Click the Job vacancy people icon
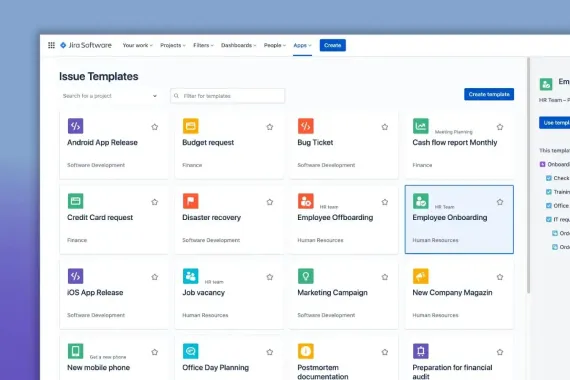 pyautogui.click(x=190, y=276)
